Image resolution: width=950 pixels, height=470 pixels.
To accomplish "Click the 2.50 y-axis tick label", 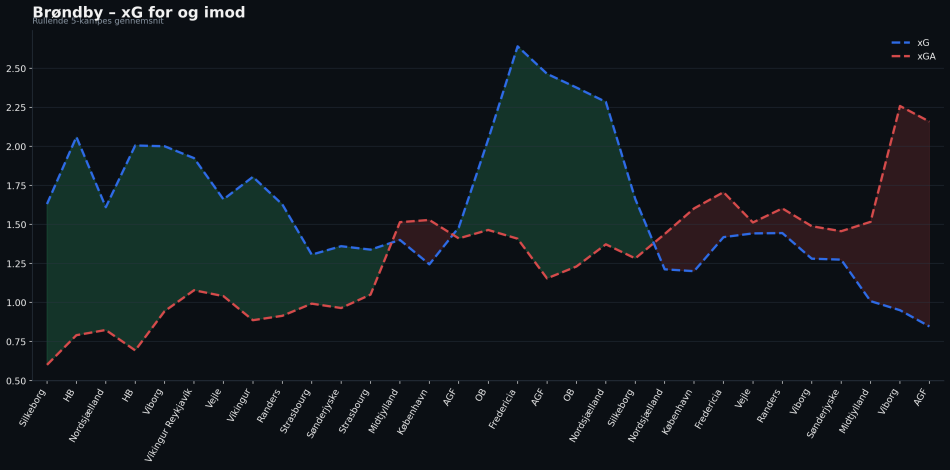I will 19,69.
